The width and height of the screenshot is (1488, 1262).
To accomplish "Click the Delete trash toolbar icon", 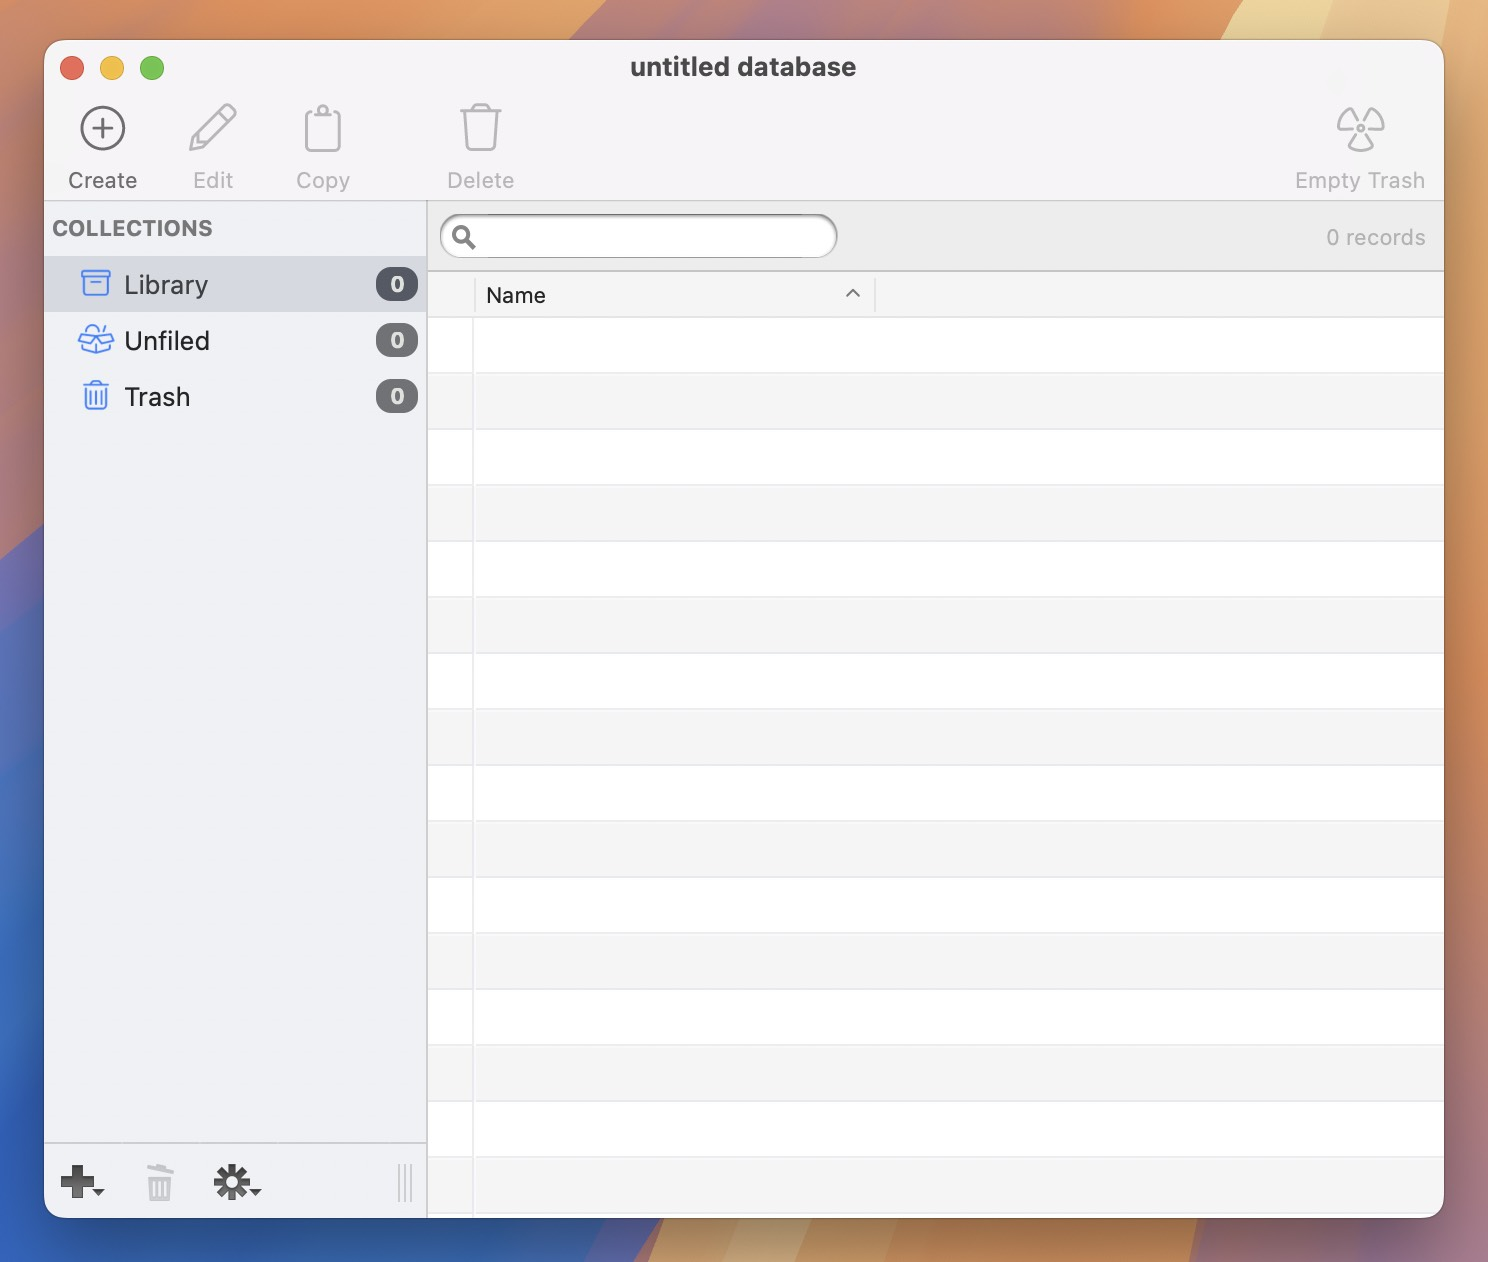I will coord(480,129).
